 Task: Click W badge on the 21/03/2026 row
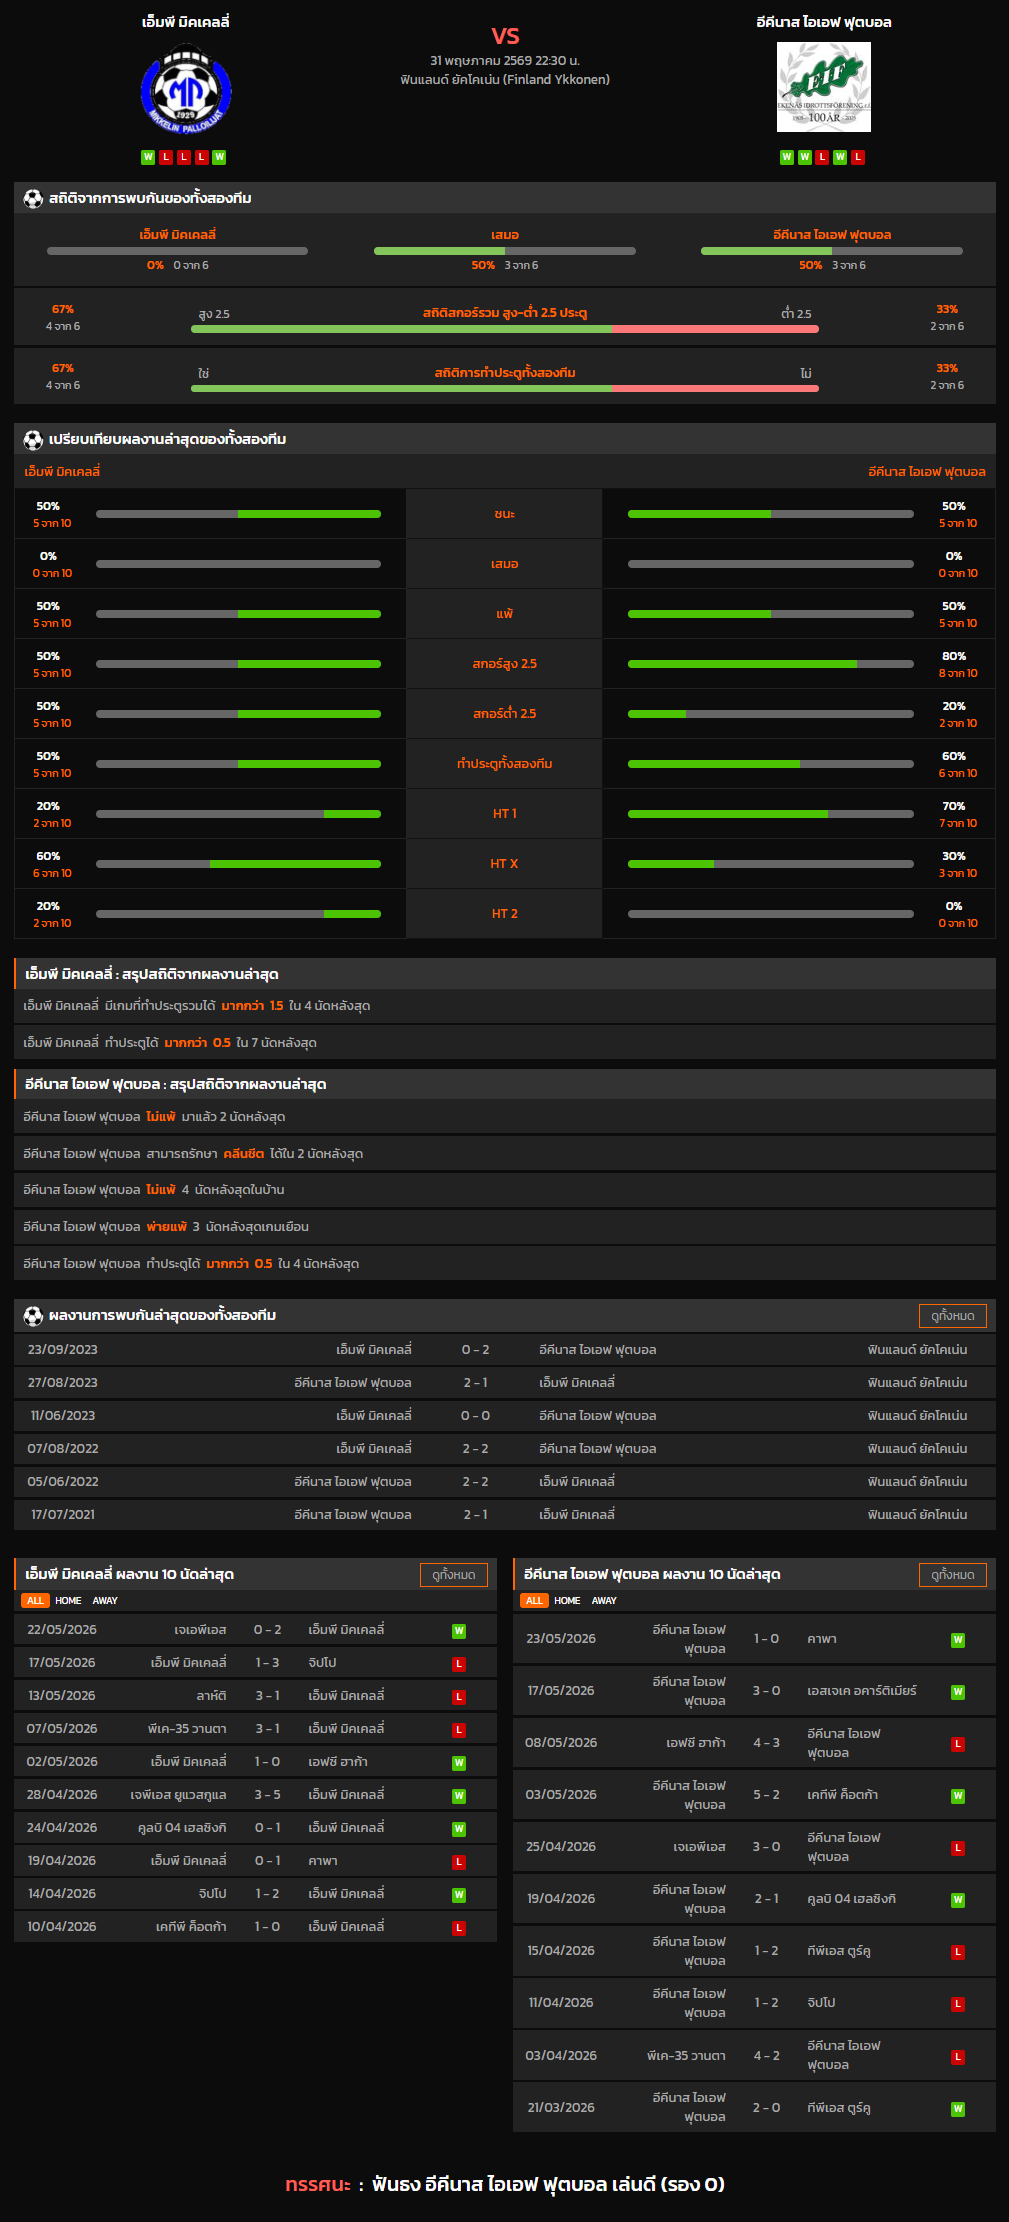[958, 2109]
